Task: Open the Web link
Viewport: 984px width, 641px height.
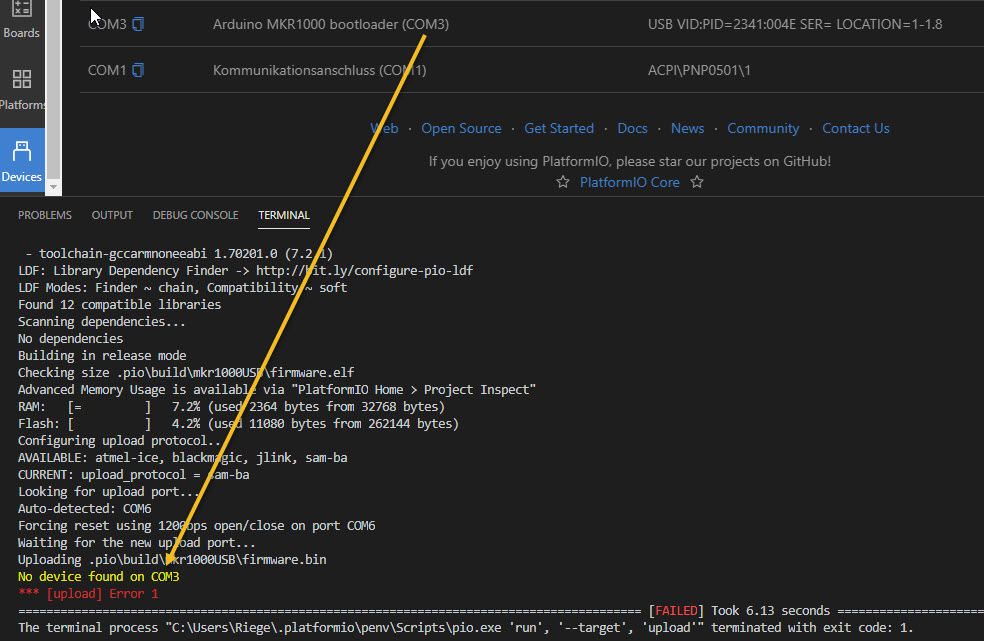Action: (384, 128)
